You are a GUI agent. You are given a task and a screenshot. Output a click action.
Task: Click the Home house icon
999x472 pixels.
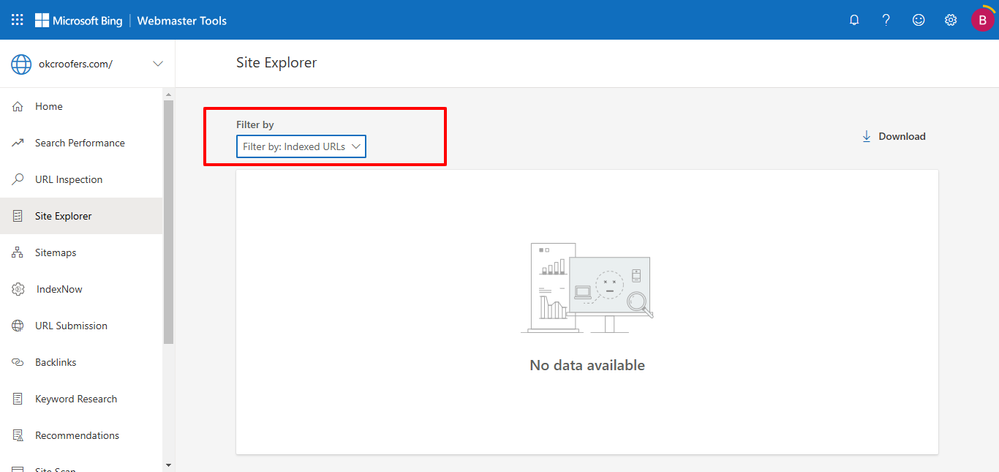[18, 106]
